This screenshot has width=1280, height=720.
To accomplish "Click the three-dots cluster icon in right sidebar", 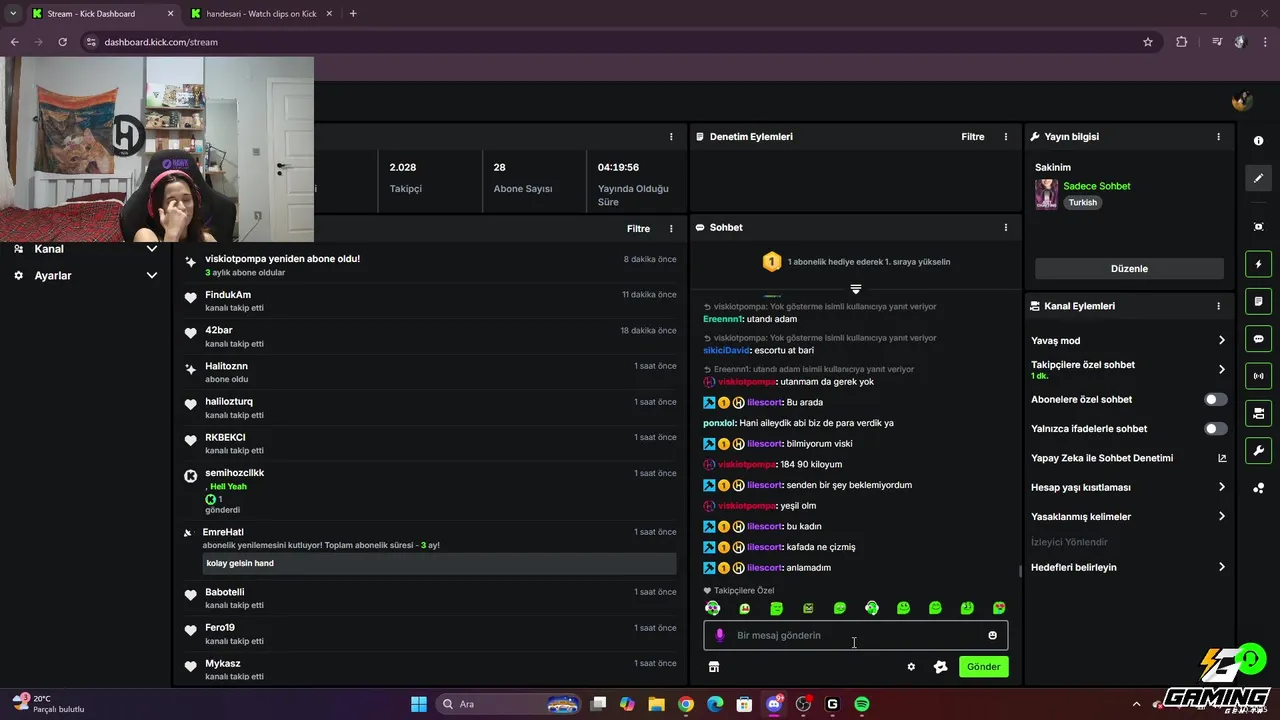I will pyautogui.click(x=1258, y=488).
